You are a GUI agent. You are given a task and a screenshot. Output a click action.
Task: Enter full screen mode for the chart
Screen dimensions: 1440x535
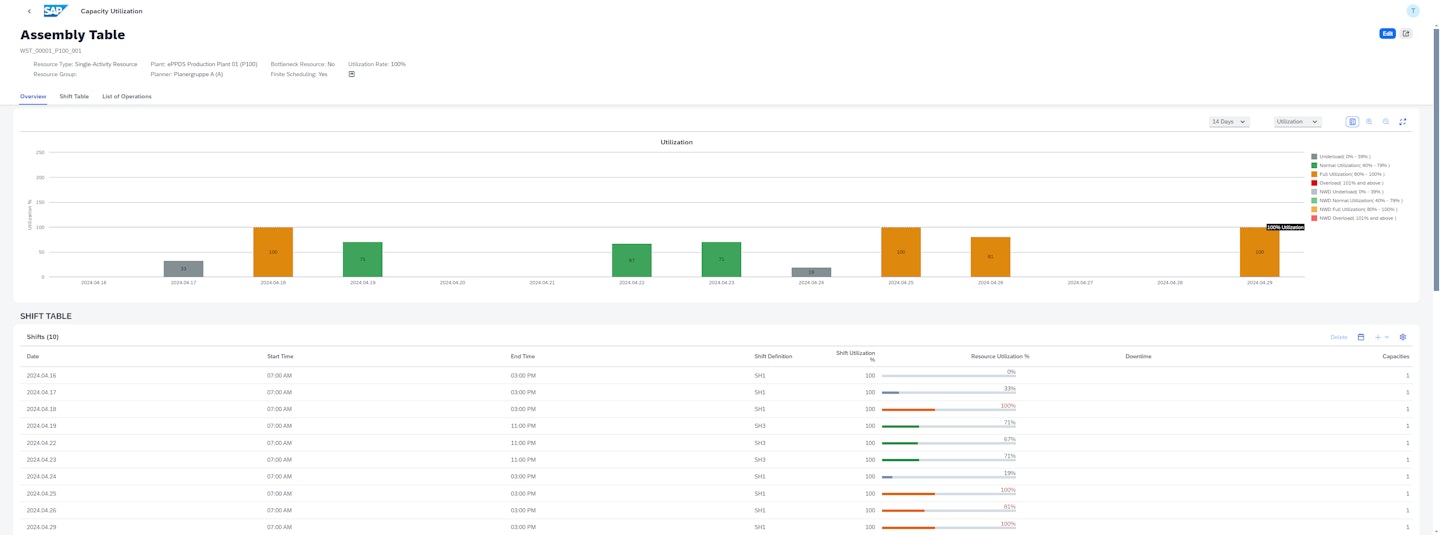point(1403,122)
